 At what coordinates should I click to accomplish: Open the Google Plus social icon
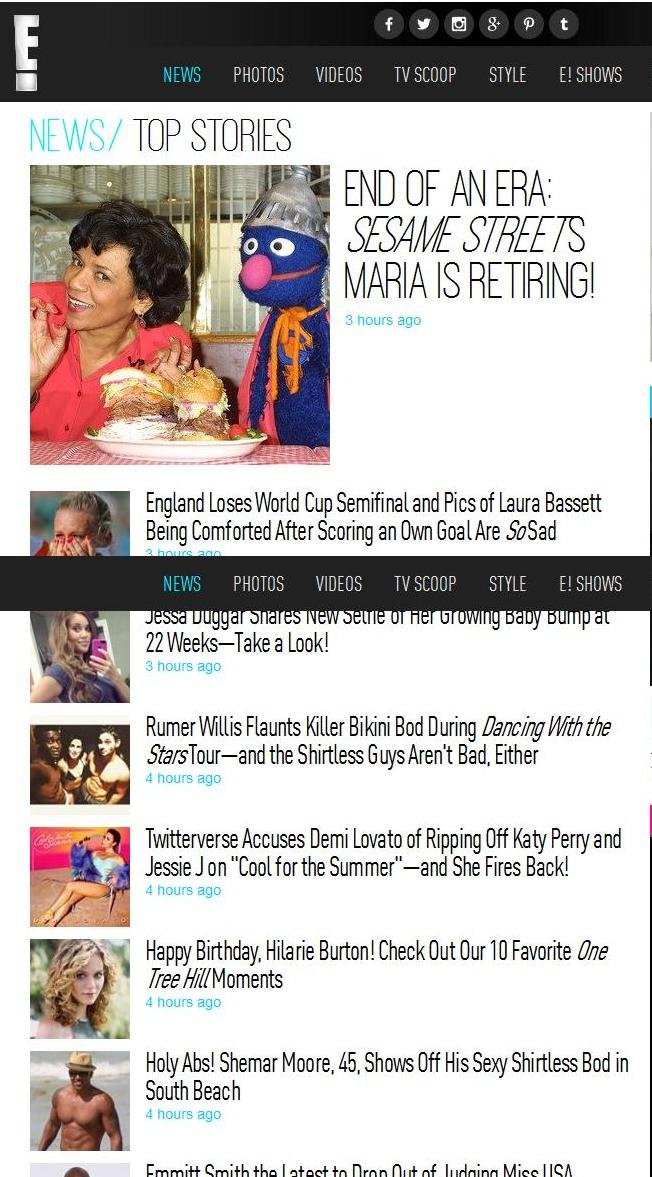click(494, 25)
